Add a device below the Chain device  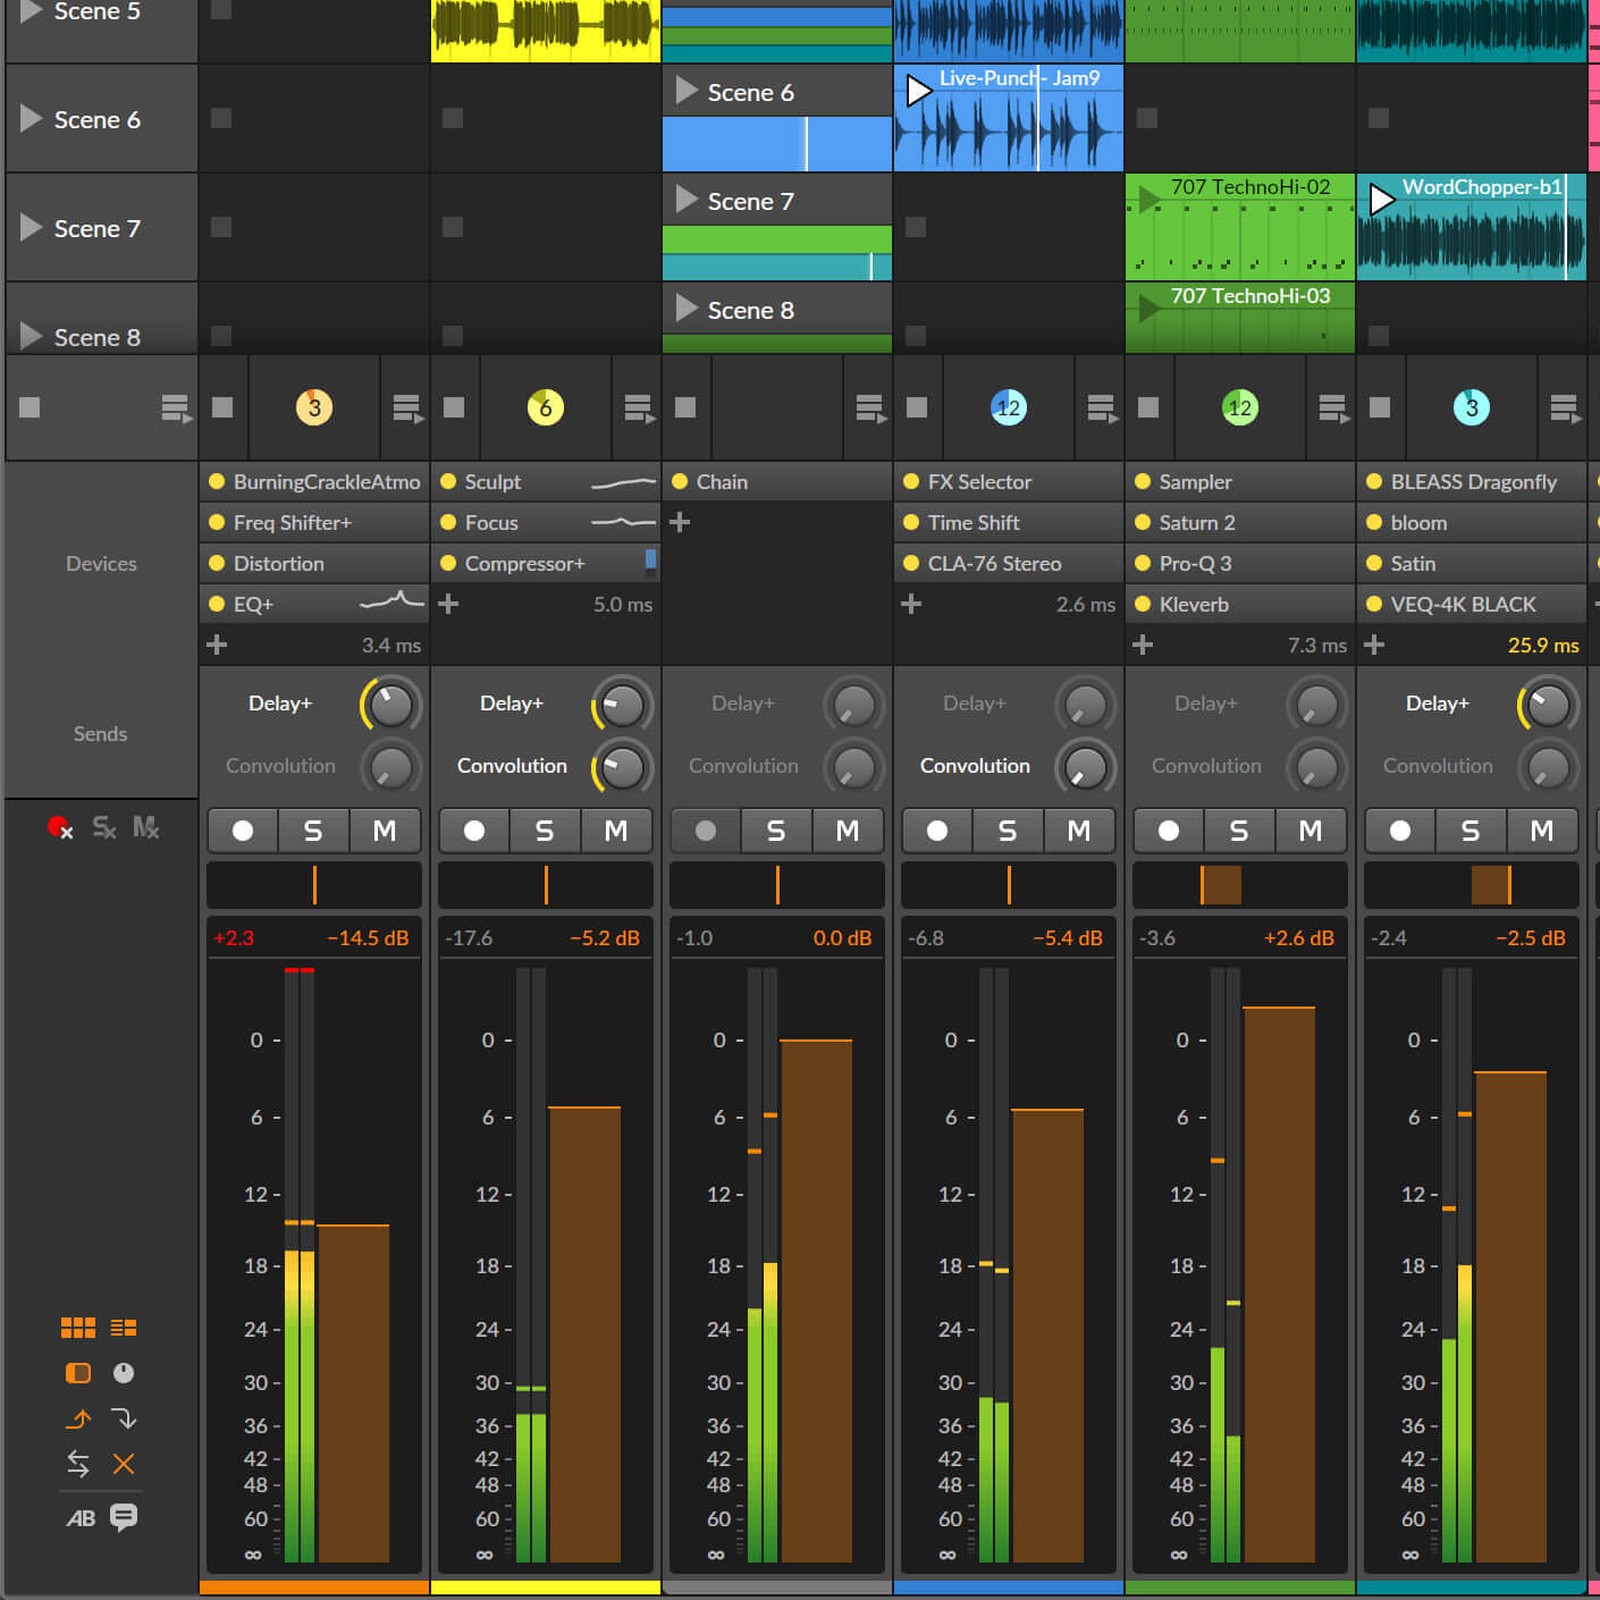pos(679,522)
